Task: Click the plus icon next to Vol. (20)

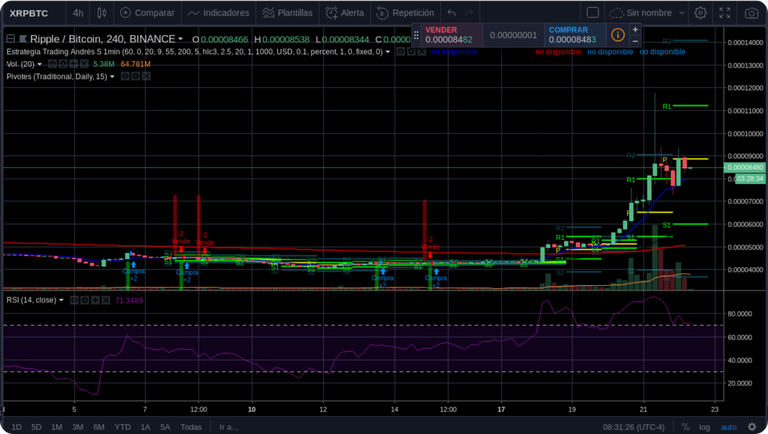Action: (x=73, y=64)
